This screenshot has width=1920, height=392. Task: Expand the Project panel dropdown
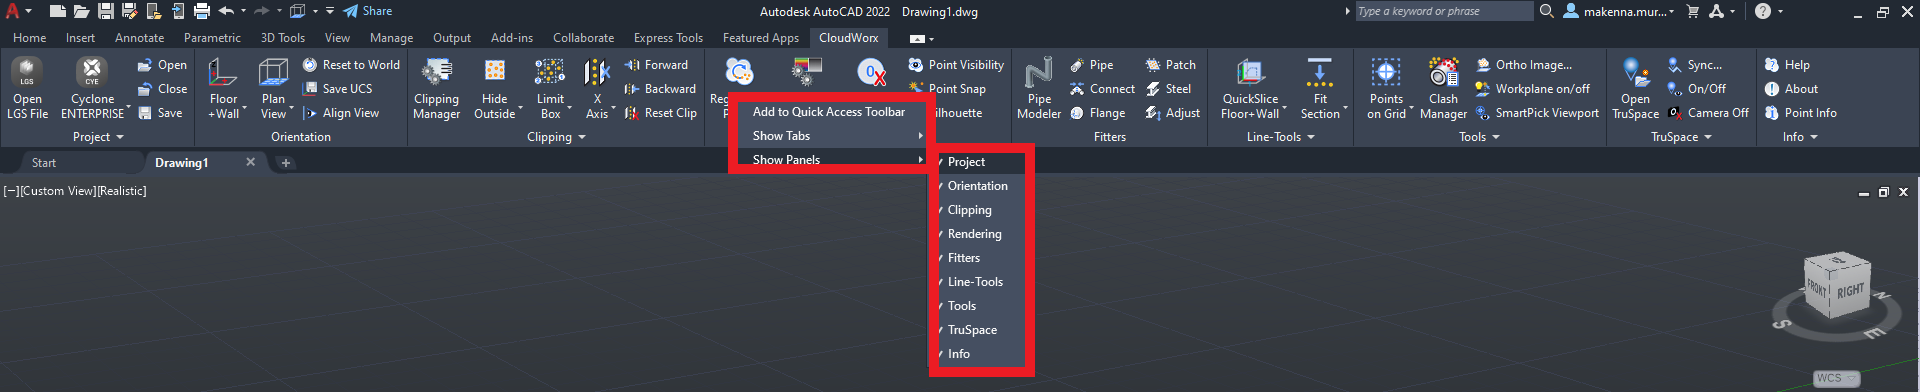point(98,137)
